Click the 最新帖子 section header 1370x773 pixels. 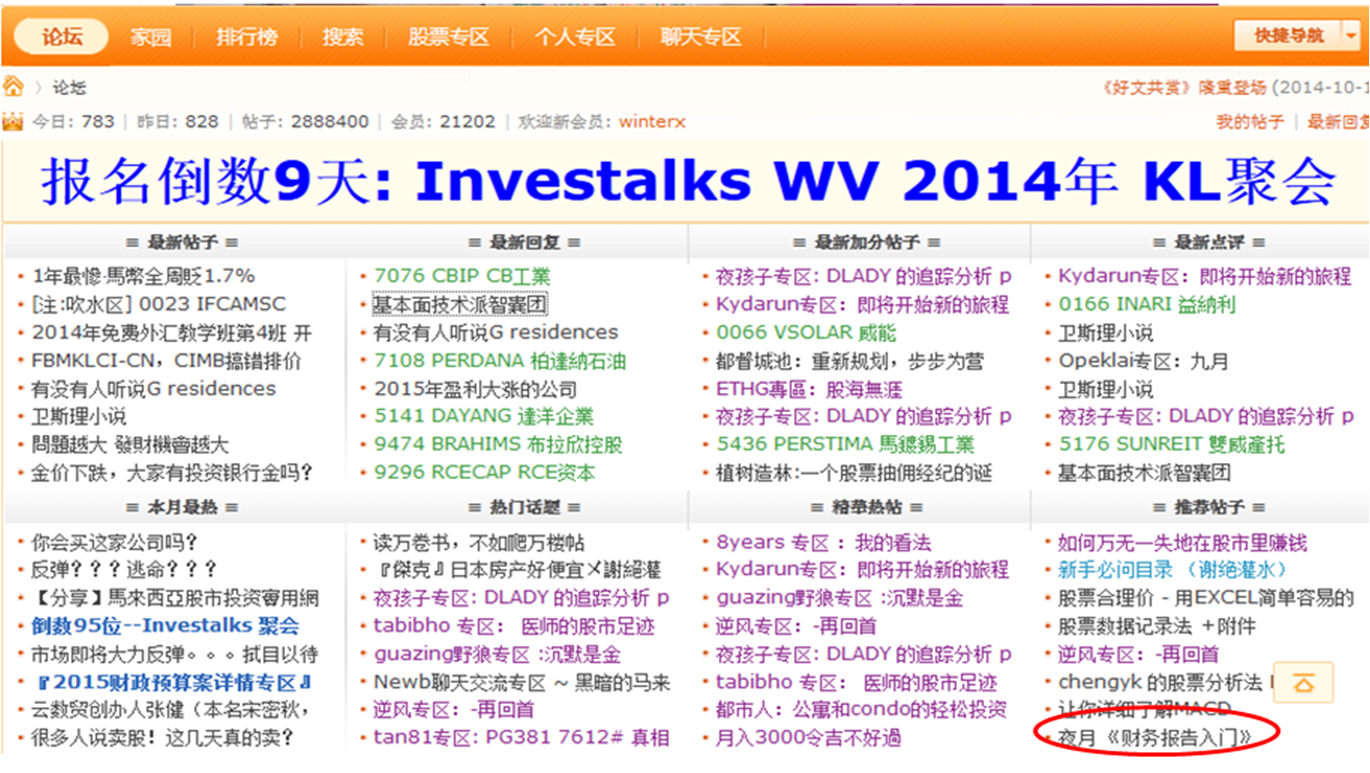pyautogui.click(x=182, y=242)
